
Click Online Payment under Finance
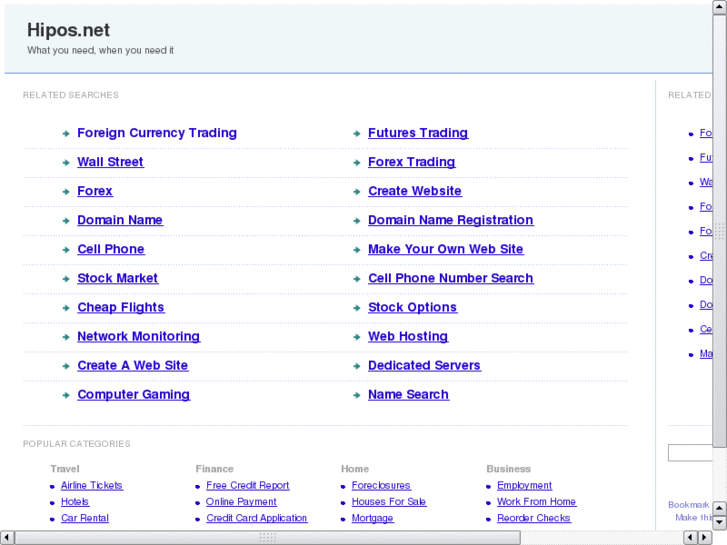click(241, 502)
